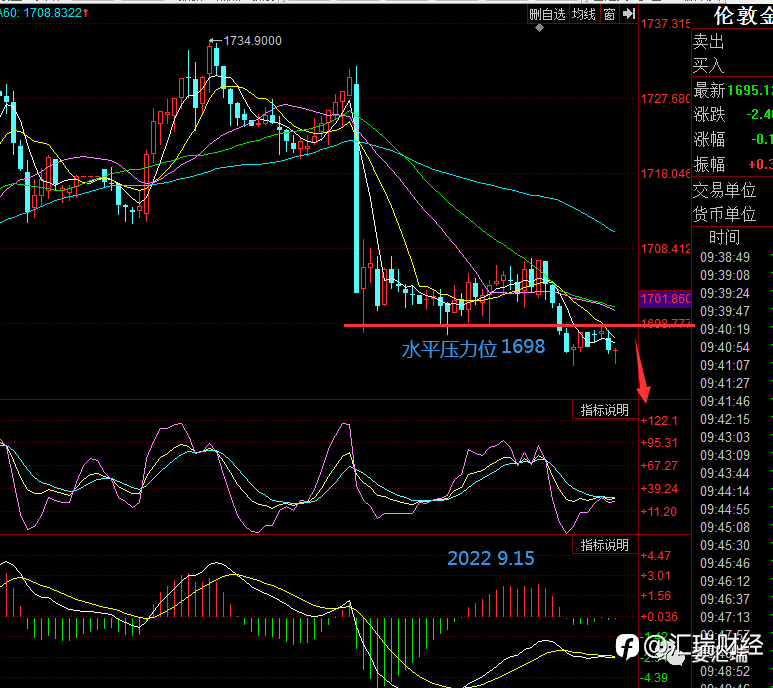
Task: Click the grey diamond marker above the chart
Action: tap(540, 28)
